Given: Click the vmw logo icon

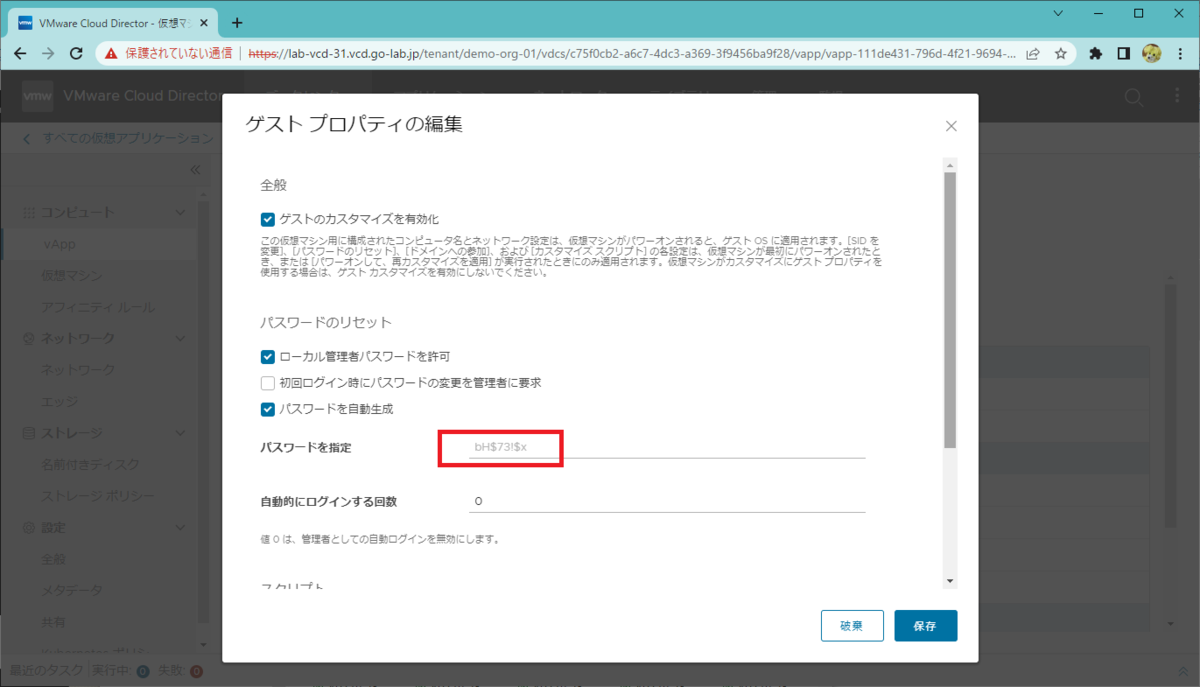Looking at the screenshot, I should point(38,96).
